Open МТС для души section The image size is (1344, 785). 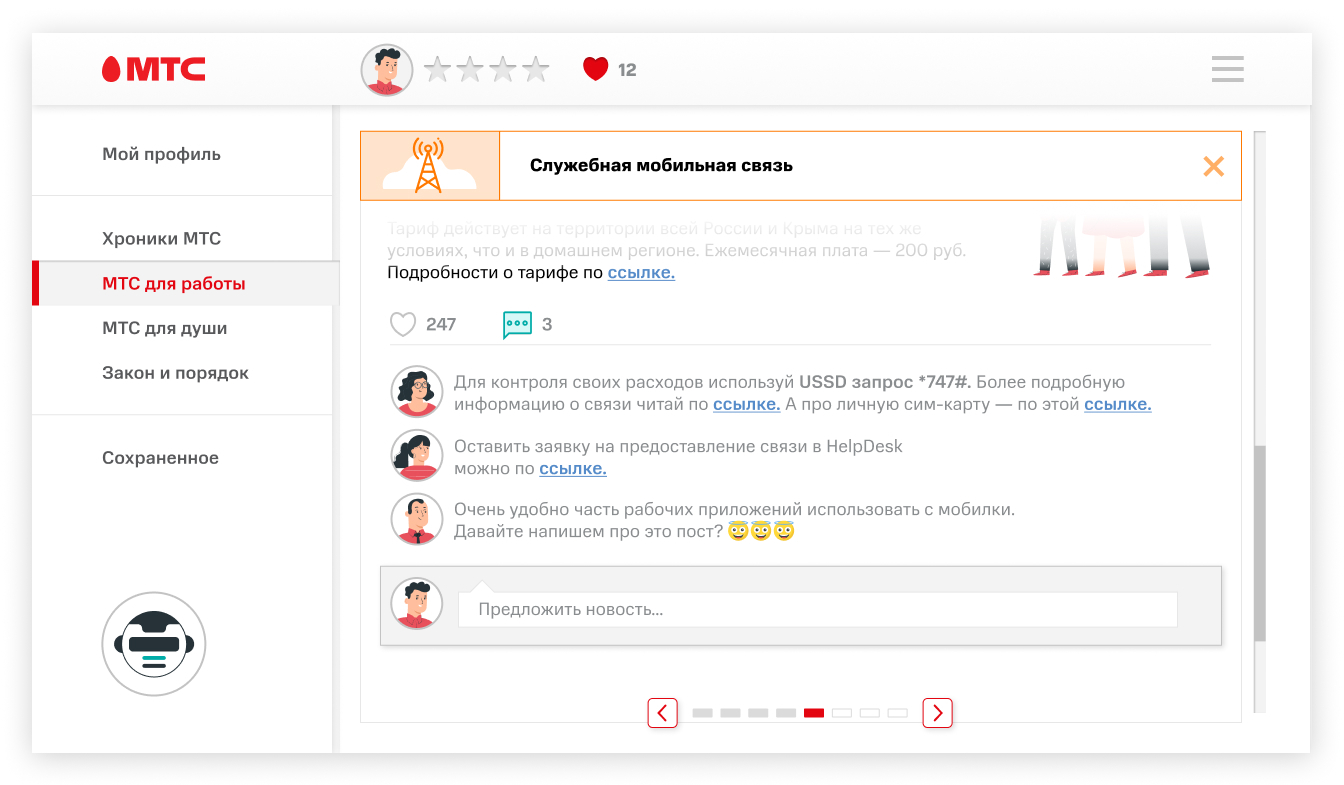point(165,328)
